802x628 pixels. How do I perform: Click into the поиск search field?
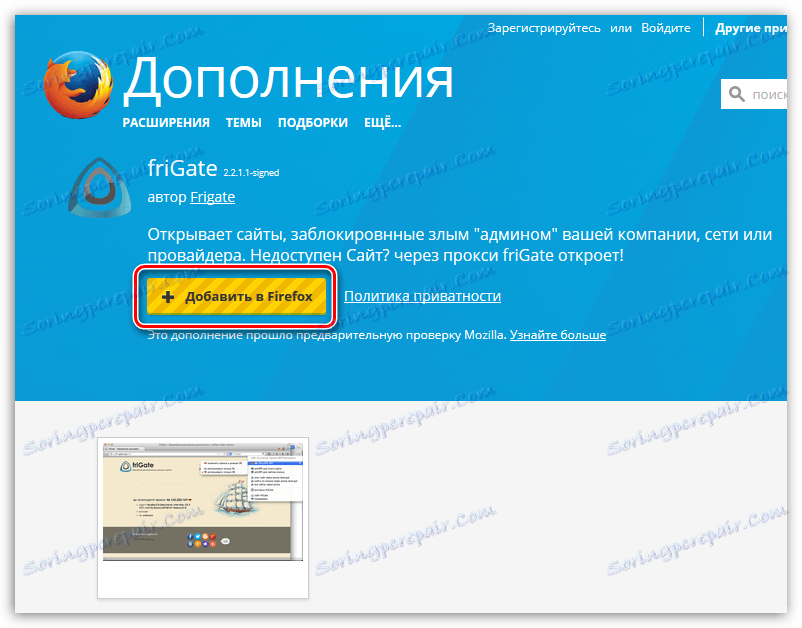[754, 94]
